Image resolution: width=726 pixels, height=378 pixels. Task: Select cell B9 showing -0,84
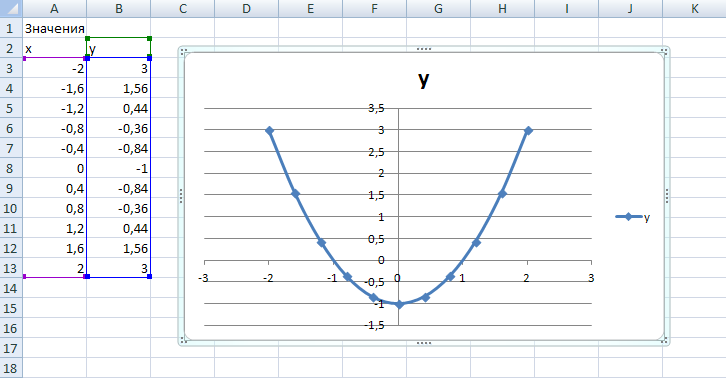click(x=119, y=188)
